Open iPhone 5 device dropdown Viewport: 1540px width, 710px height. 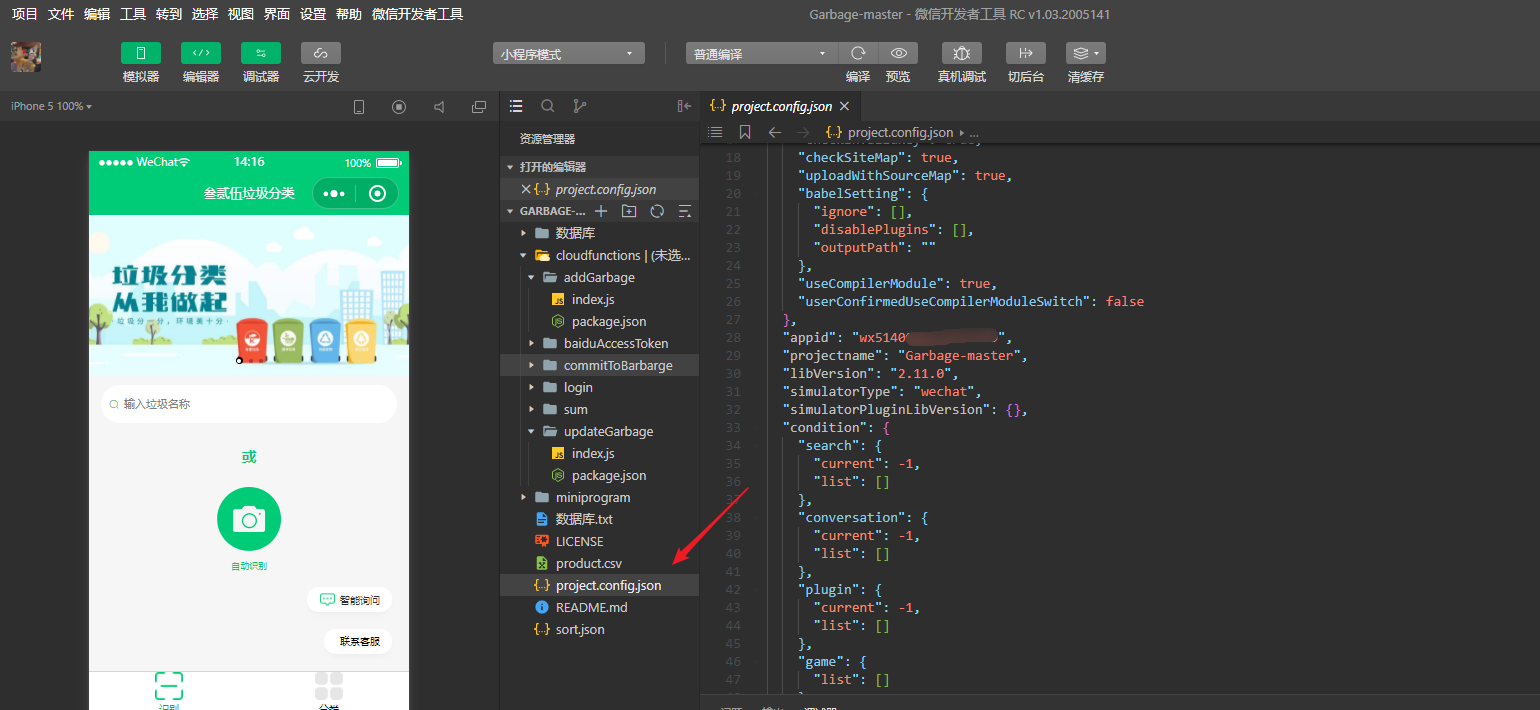tap(51, 106)
